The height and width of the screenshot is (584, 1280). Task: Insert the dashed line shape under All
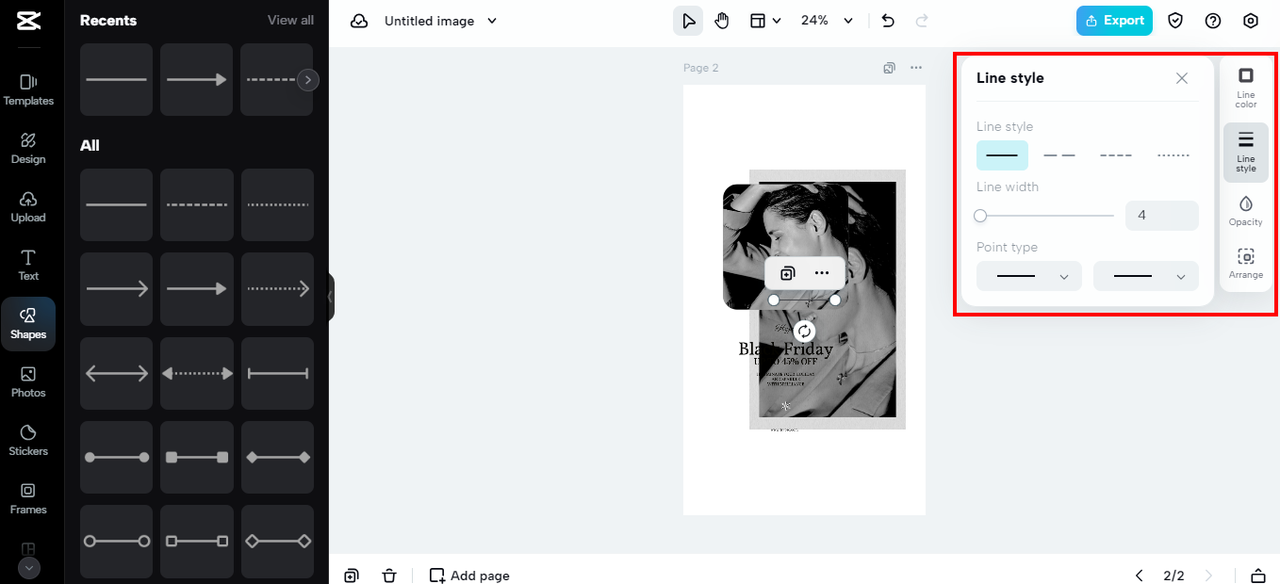[x=197, y=205]
